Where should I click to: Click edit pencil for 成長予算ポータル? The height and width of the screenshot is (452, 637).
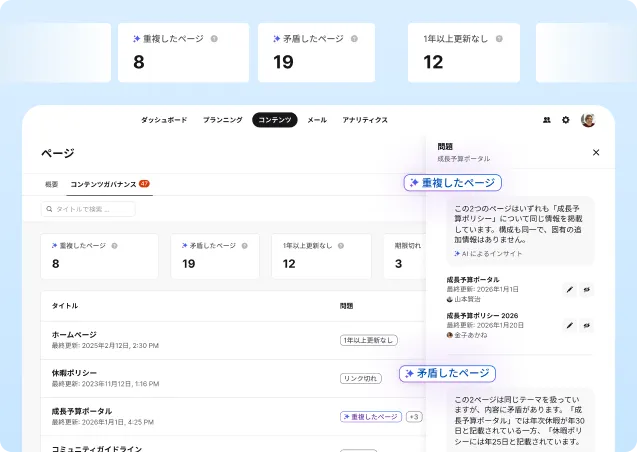point(570,289)
